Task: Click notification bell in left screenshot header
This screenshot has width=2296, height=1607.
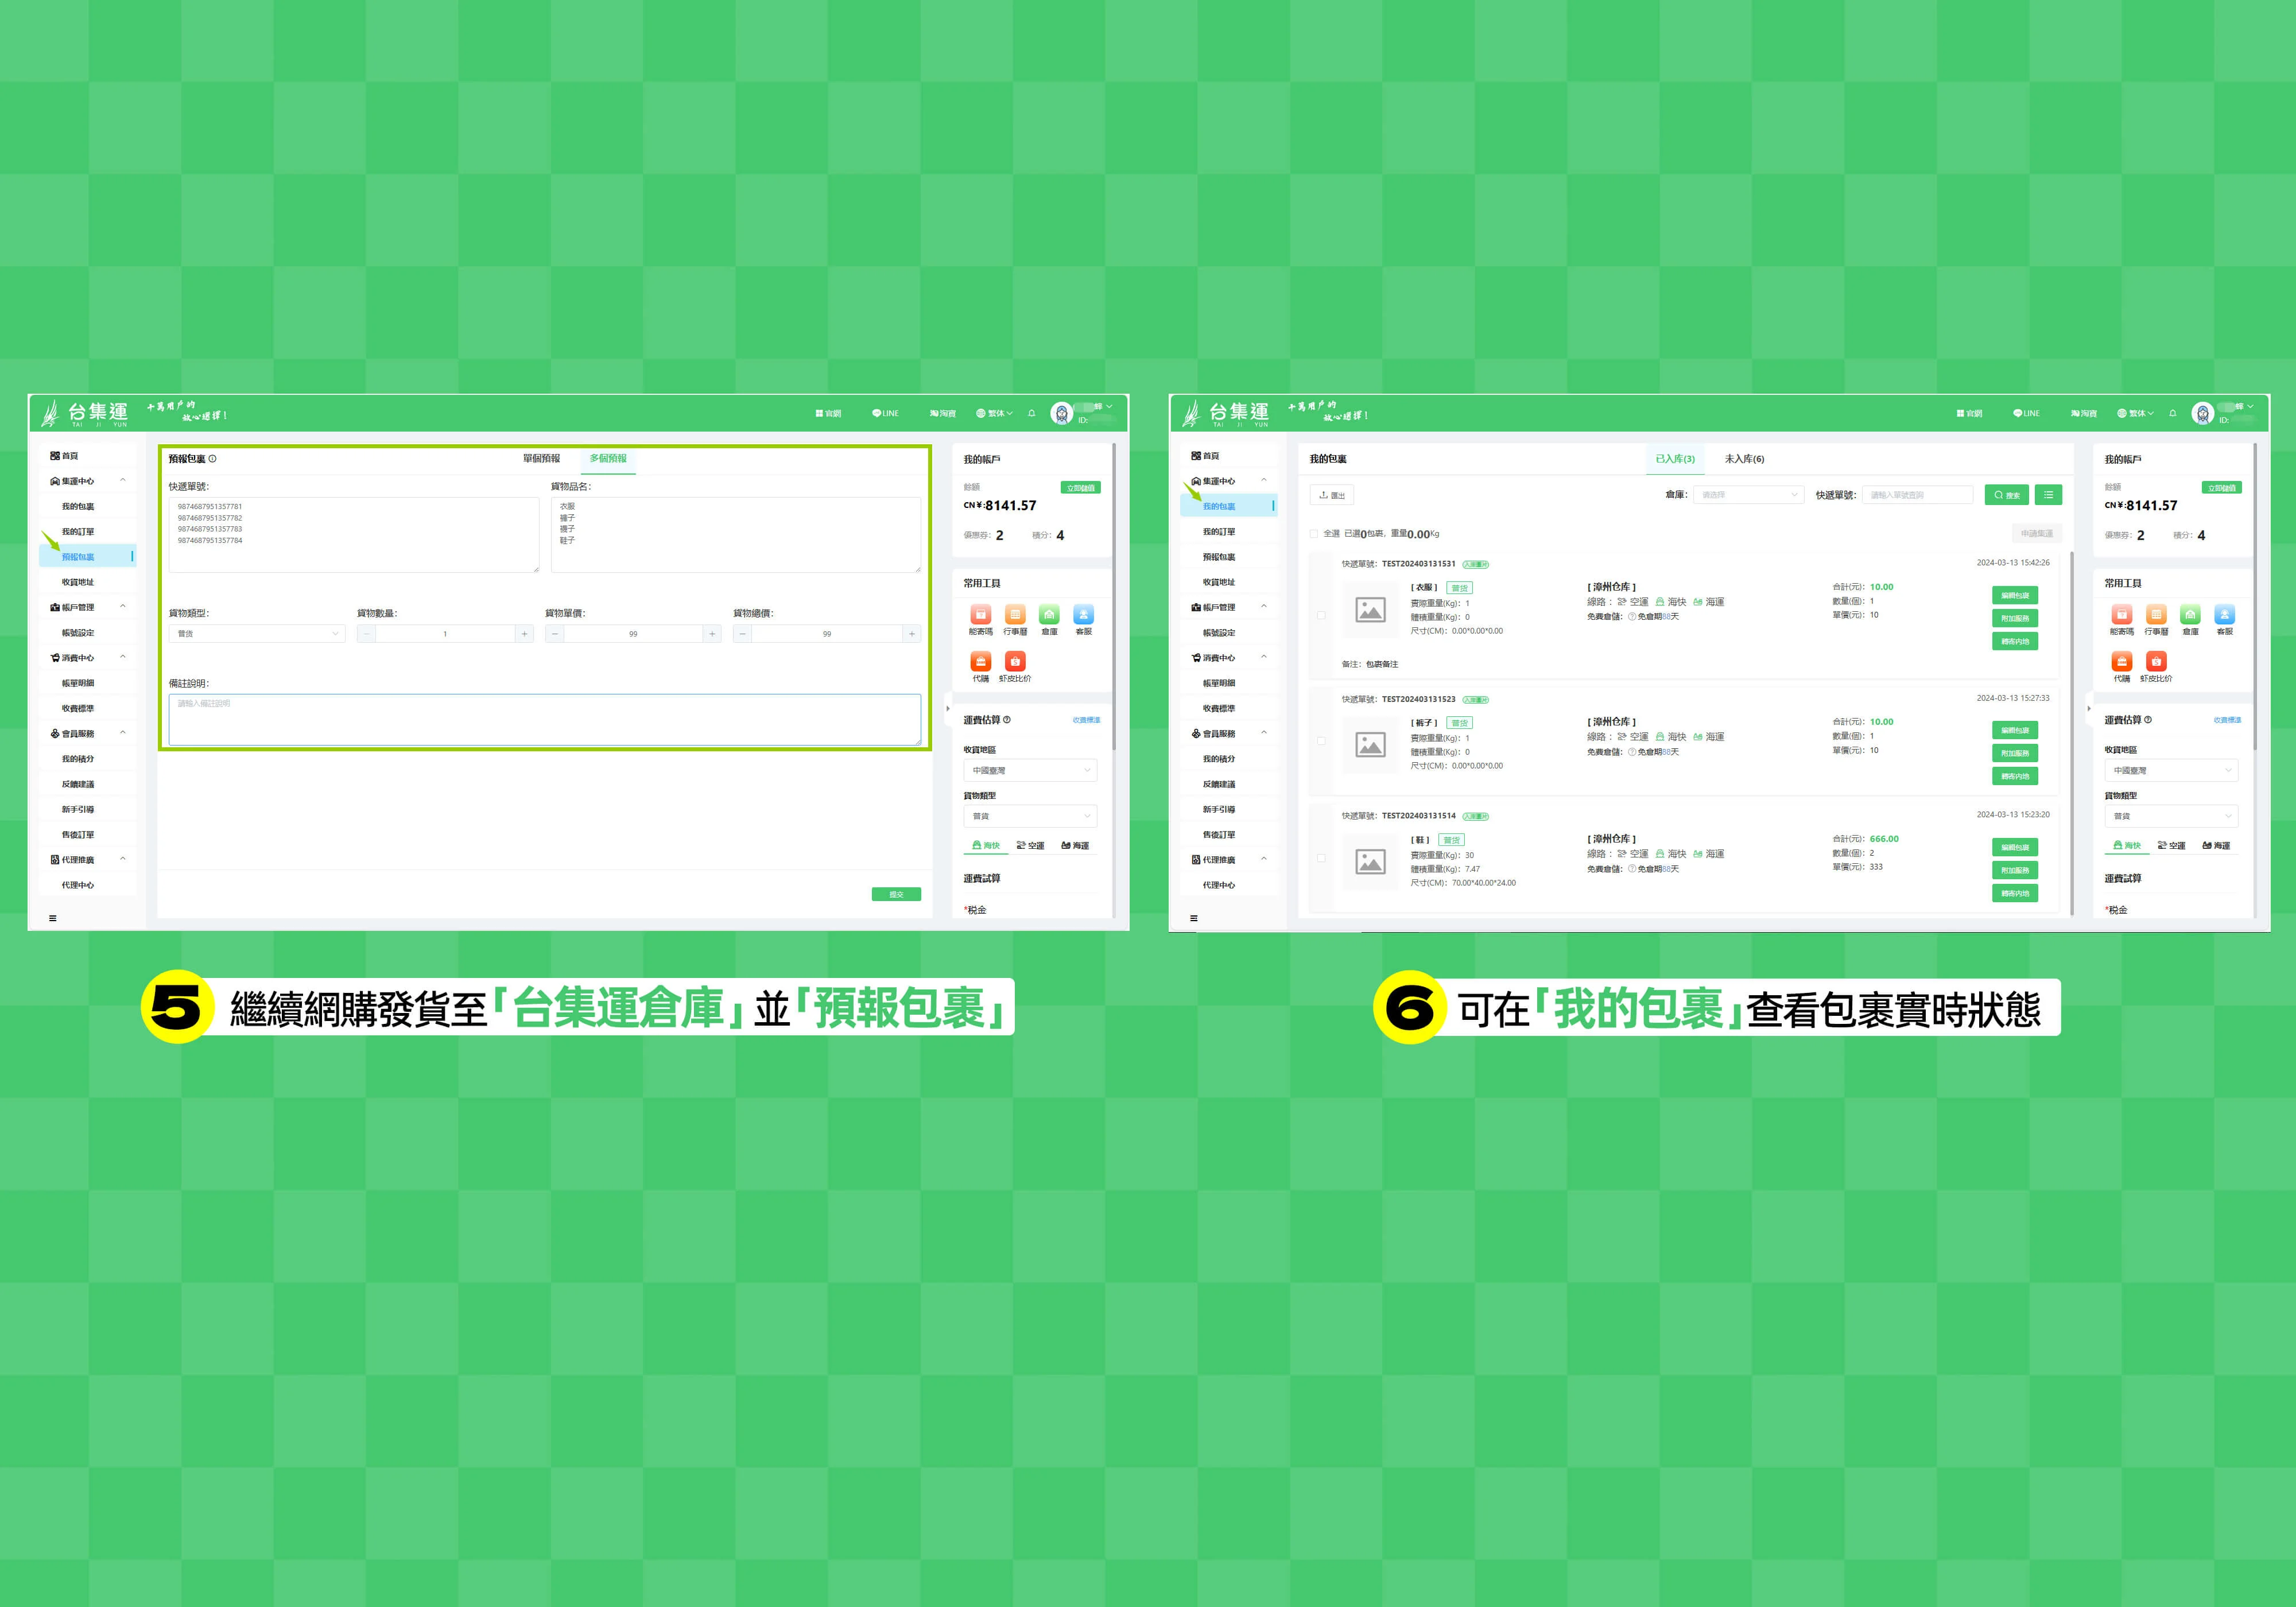Action: [x=1031, y=413]
